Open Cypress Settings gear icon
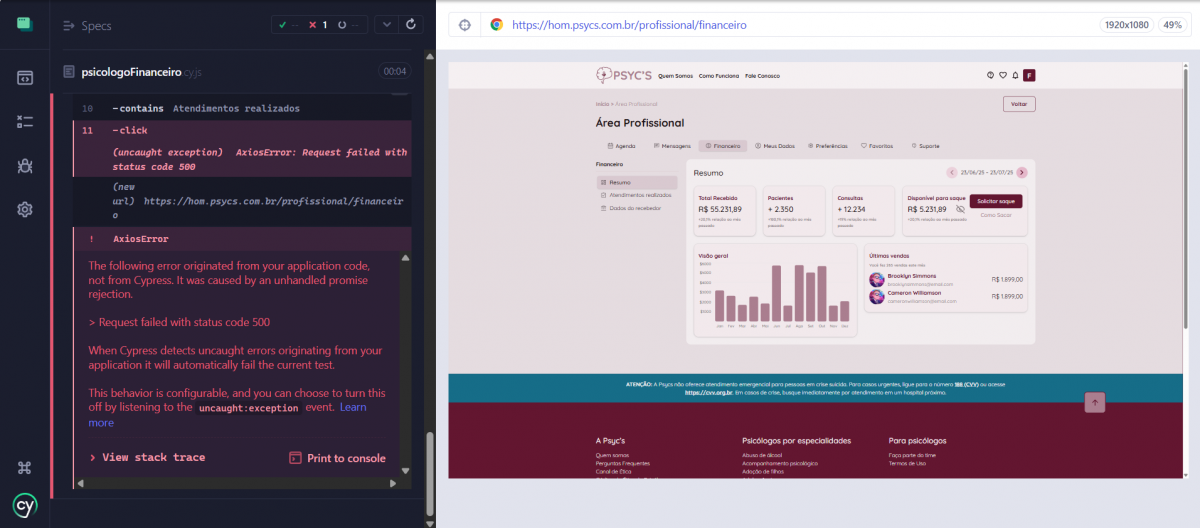Screen dimensions: 1200x528 tap(25, 209)
